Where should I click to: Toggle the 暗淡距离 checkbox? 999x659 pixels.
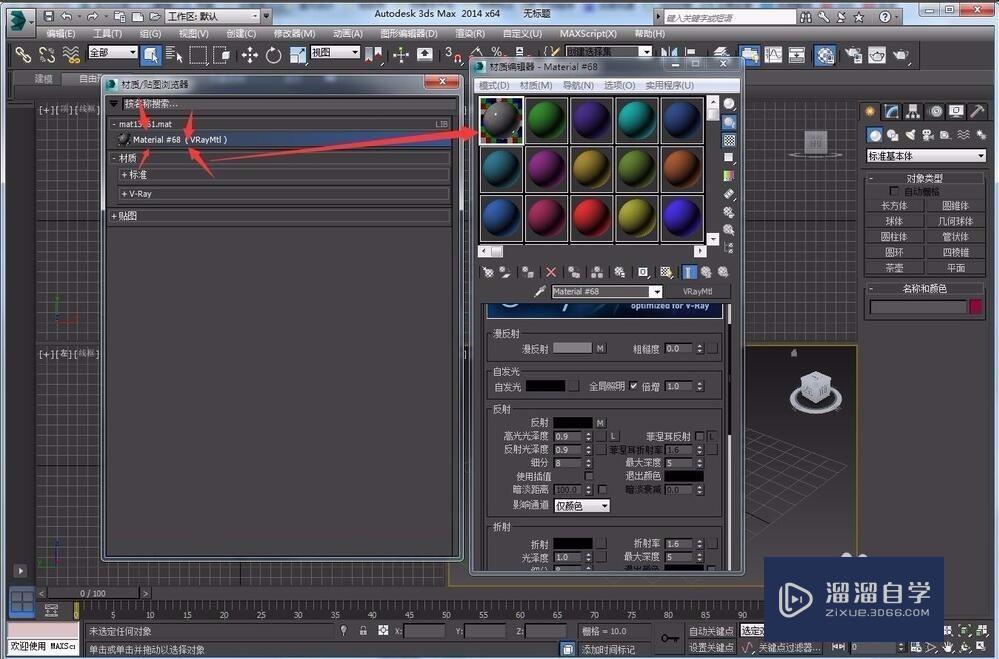coord(602,489)
